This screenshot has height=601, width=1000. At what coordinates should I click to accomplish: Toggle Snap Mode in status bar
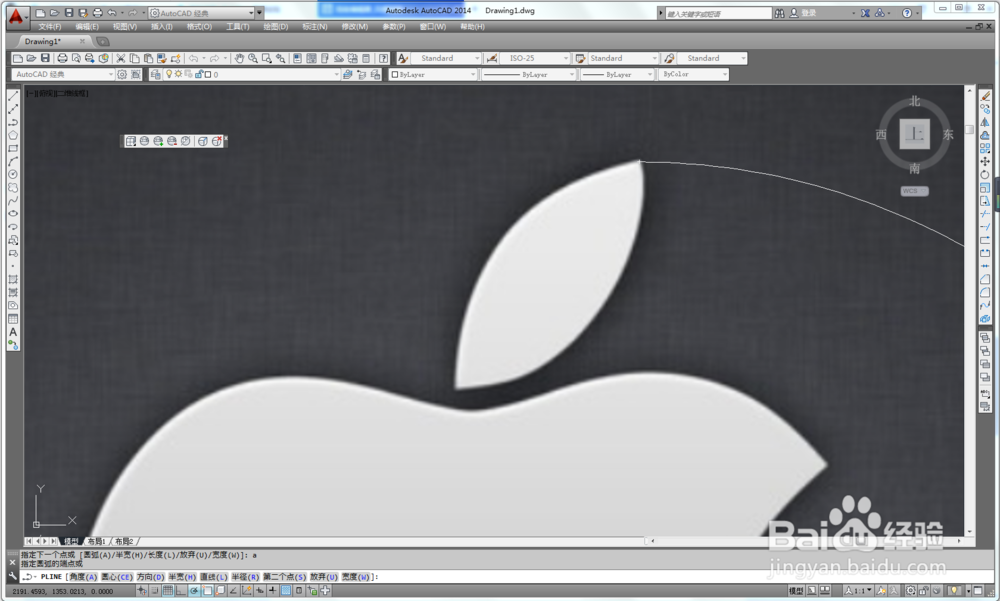[x=155, y=591]
